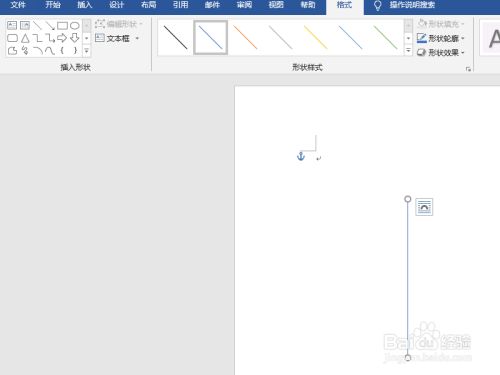Choose the rectangle shape
This screenshot has width=500, height=375.
tap(62, 25)
